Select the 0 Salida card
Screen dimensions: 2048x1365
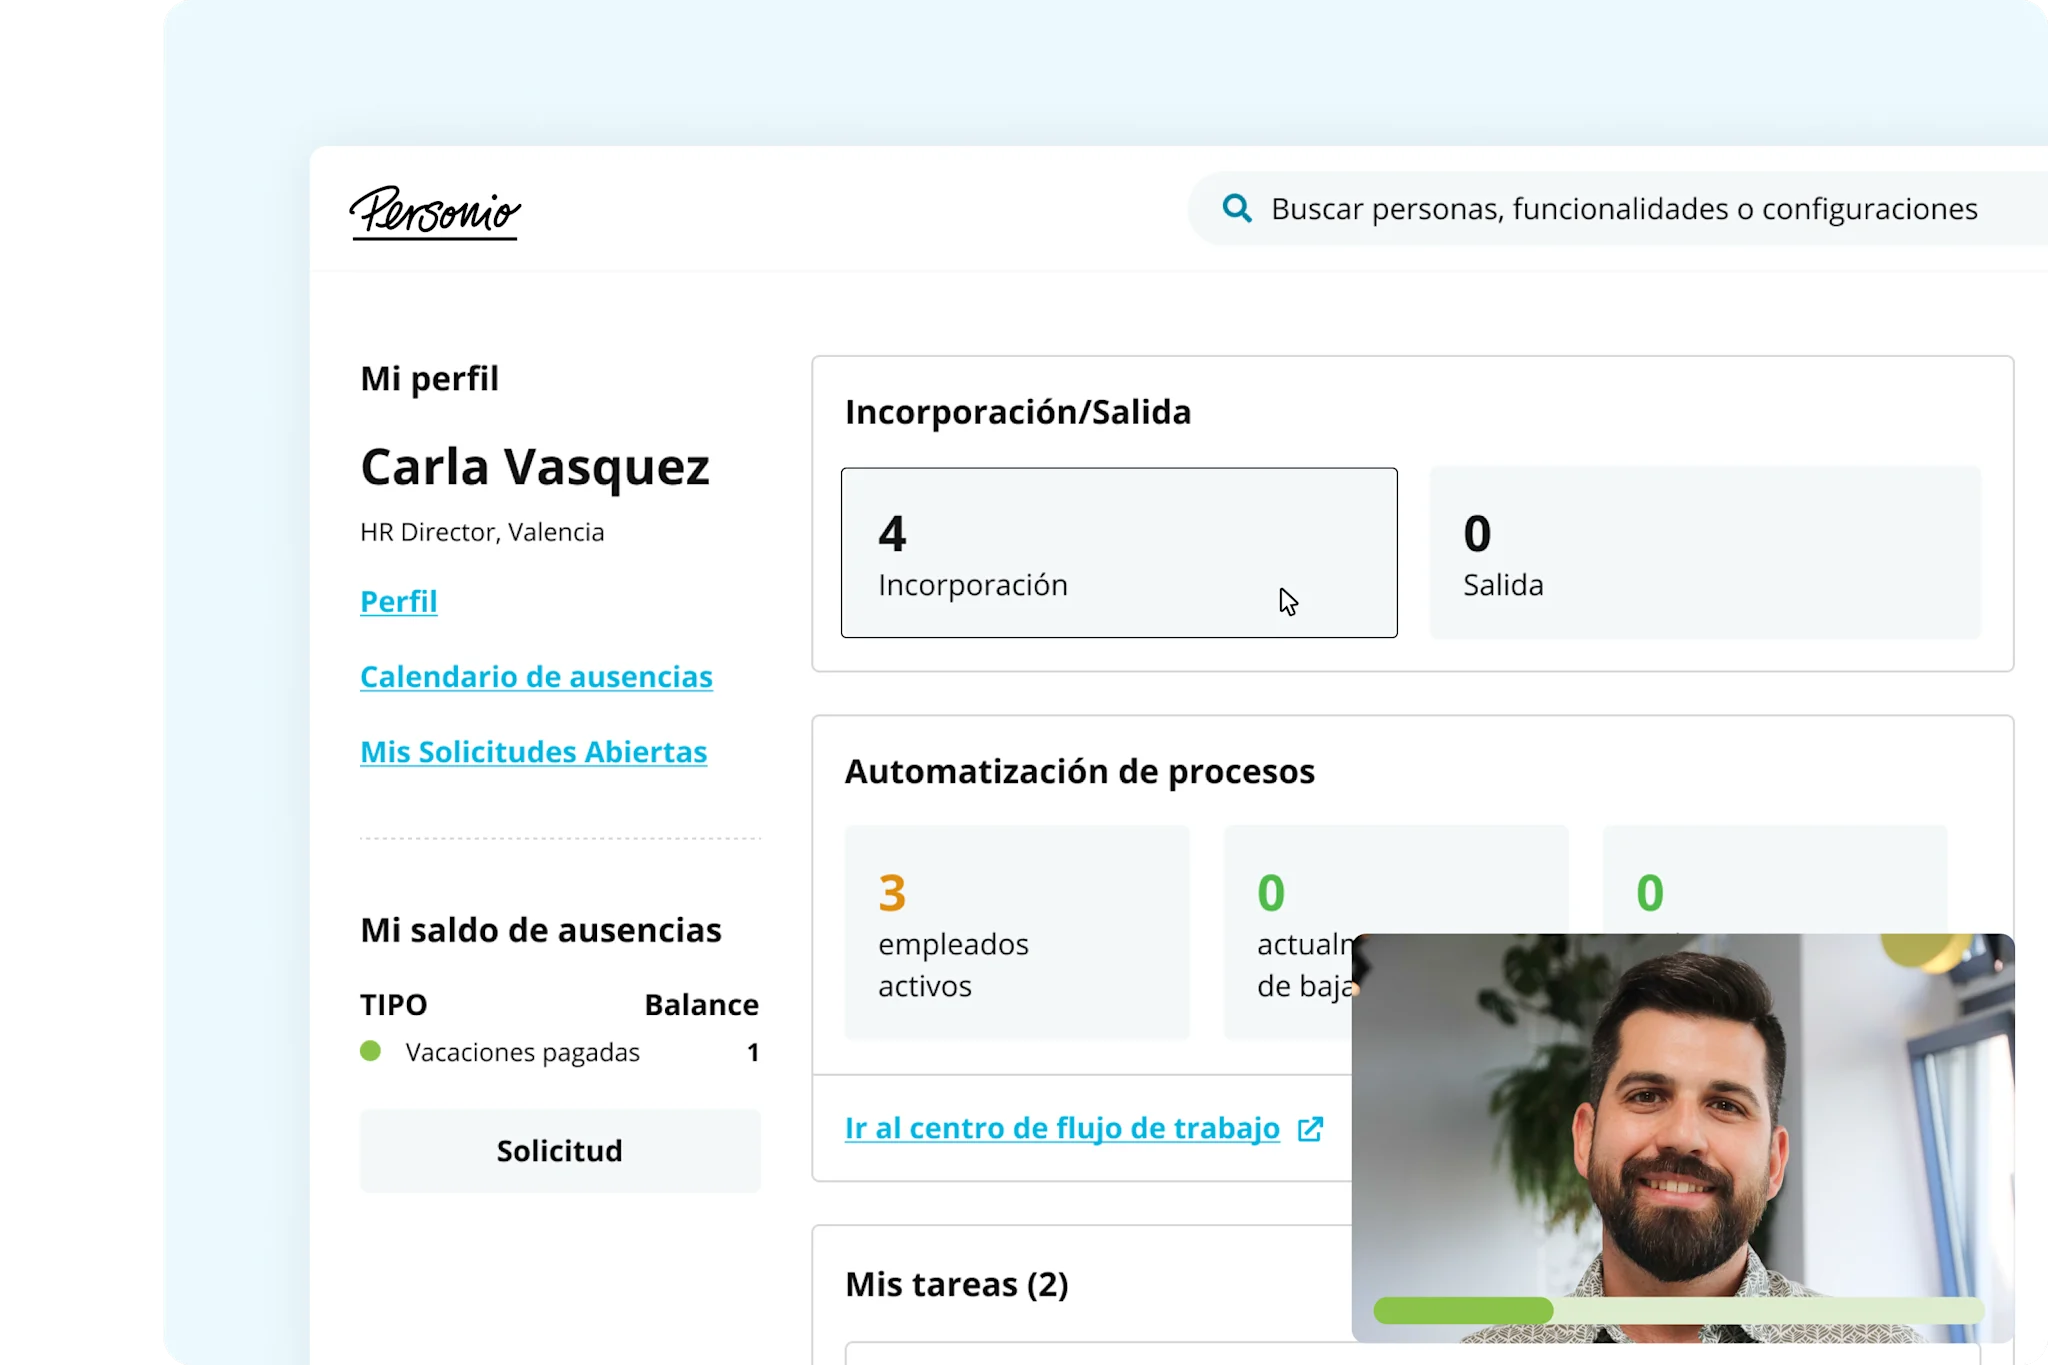[1704, 552]
